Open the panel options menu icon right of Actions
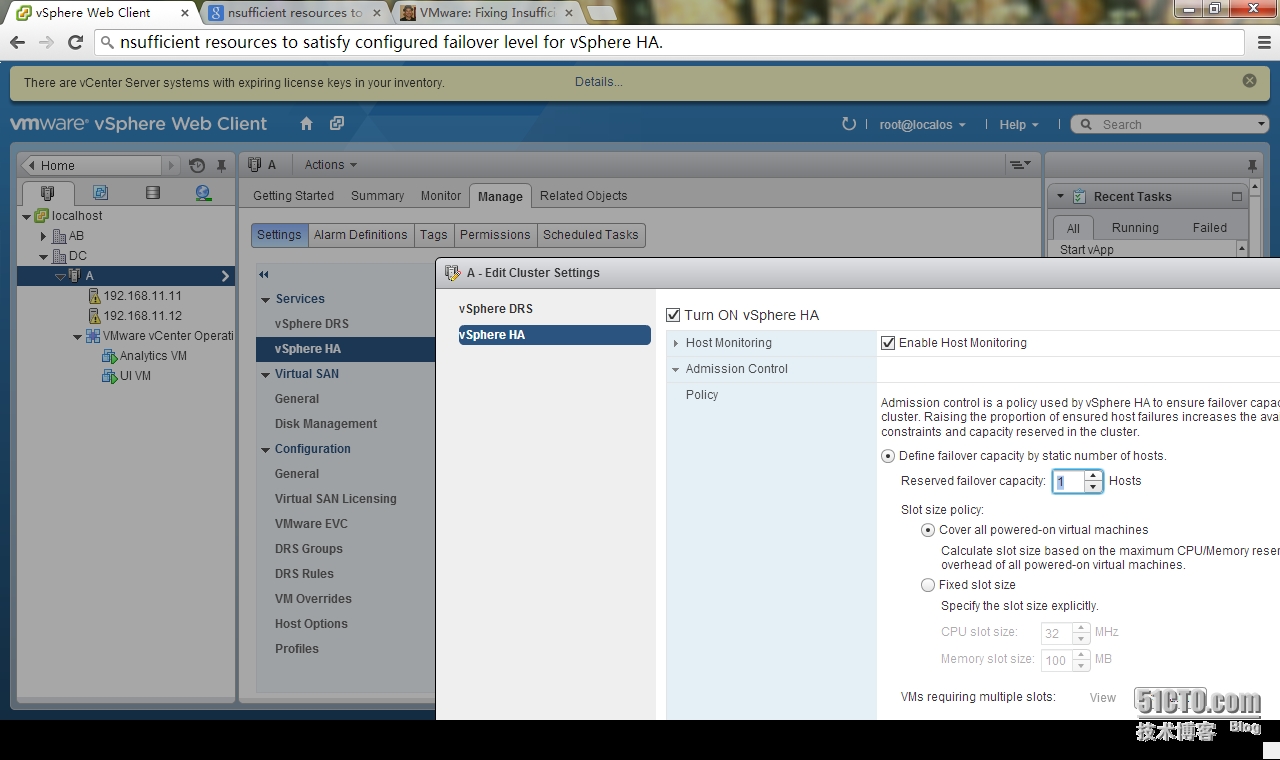Image resolution: width=1280 pixels, height=760 pixels. 1019,165
